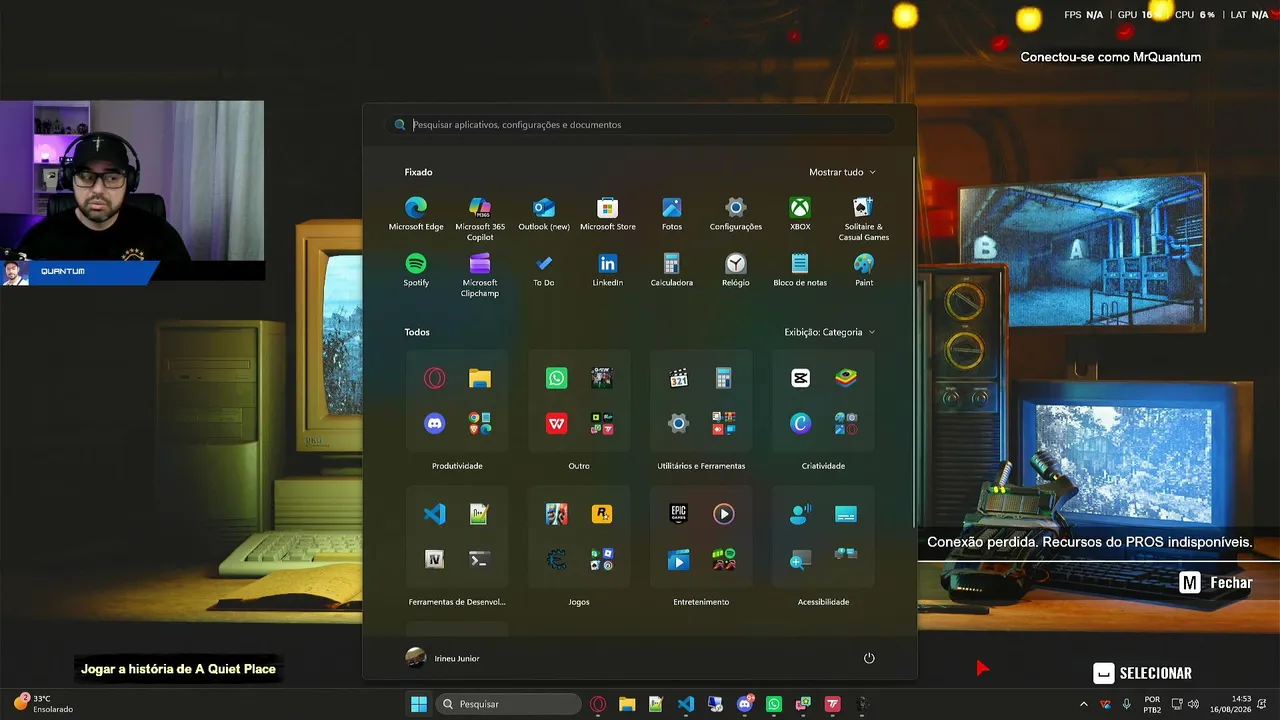
Task: Expand the Jogos folder's remaining apps
Action: tap(602, 560)
